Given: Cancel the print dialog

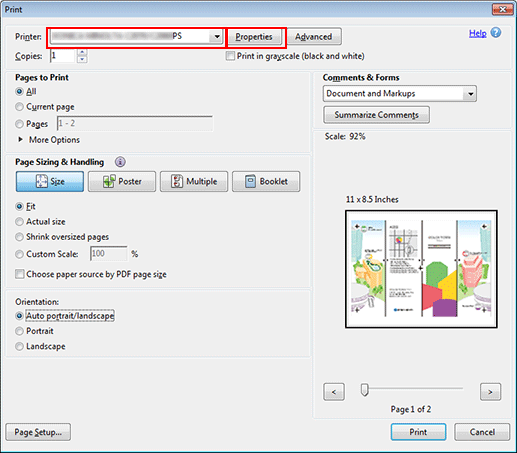Looking at the screenshot, I should (482, 432).
